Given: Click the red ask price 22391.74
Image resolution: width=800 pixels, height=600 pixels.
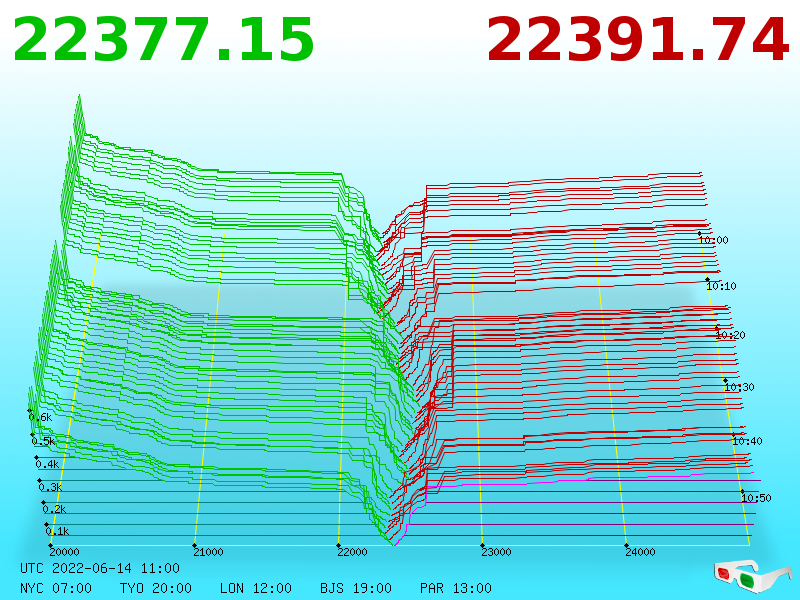Looking at the screenshot, I should (x=638, y=40).
